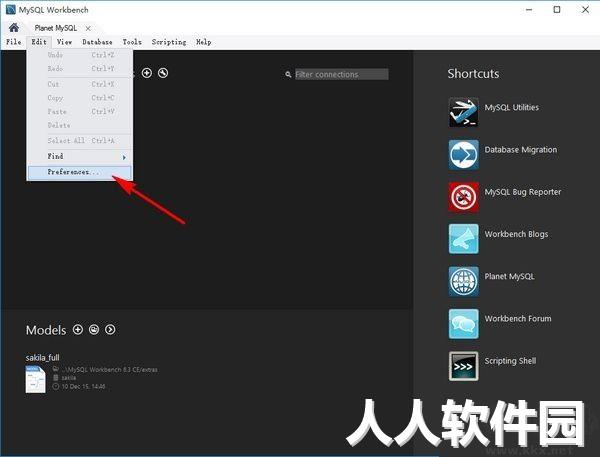The height and width of the screenshot is (457, 600).
Task: Open an existing model with folder icon
Action: pyautogui.click(x=94, y=330)
